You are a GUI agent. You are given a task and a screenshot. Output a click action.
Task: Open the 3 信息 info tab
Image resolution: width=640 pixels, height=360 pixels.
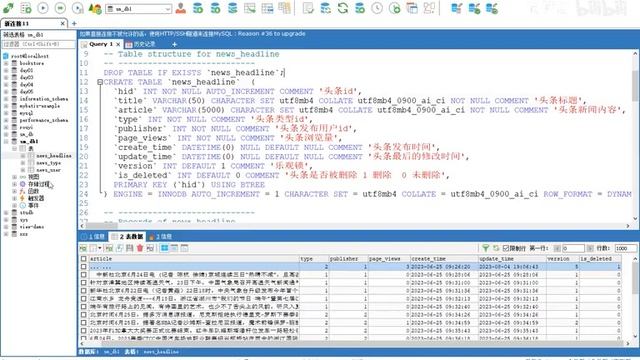point(160,236)
